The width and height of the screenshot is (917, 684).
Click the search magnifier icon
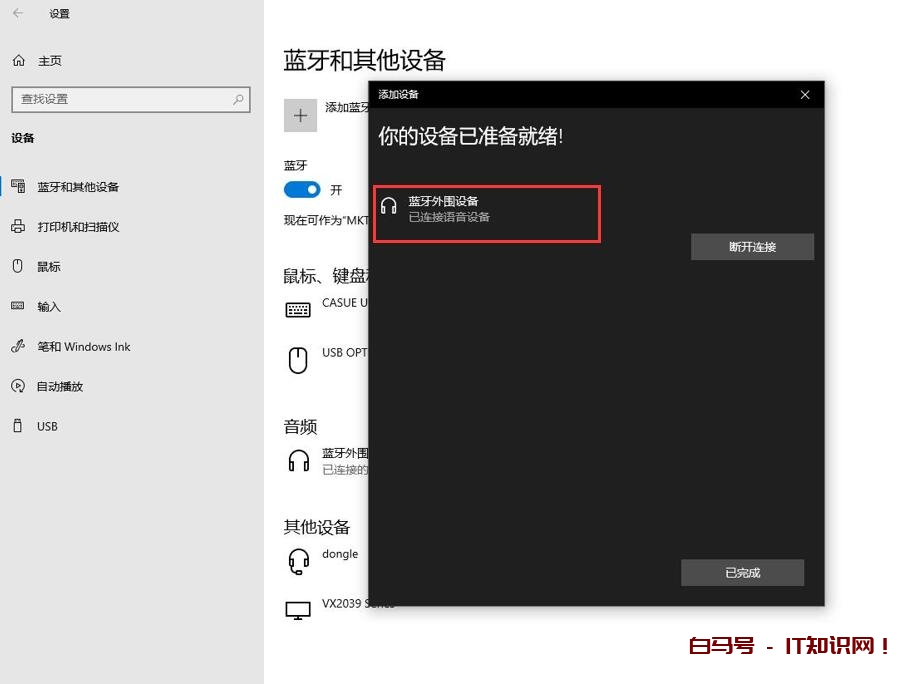pyautogui.click(x=238, y=99)
